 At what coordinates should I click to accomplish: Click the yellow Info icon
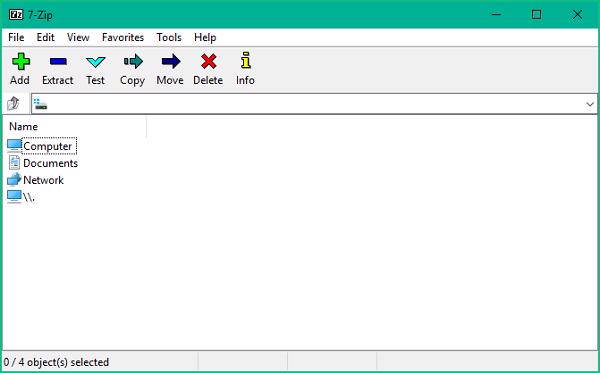point(246,60)
